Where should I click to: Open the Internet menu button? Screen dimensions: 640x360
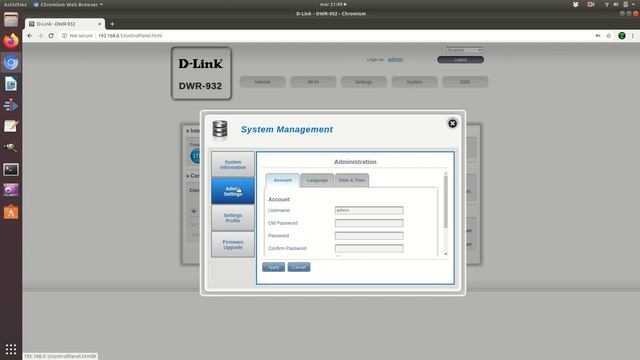[262, 82]
